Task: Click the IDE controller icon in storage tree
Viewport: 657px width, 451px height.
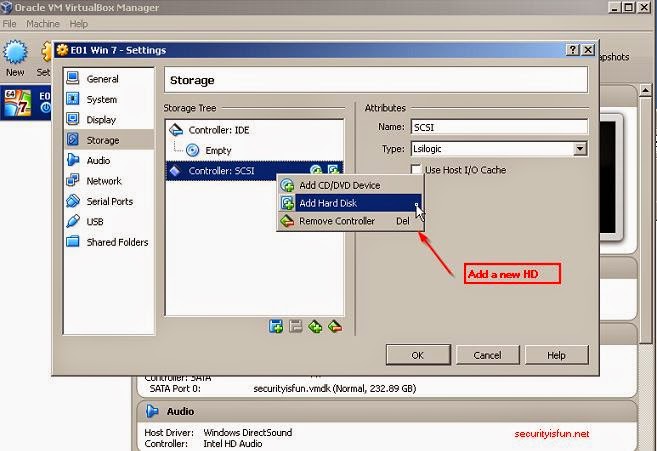Action: (x=176, y=130)
